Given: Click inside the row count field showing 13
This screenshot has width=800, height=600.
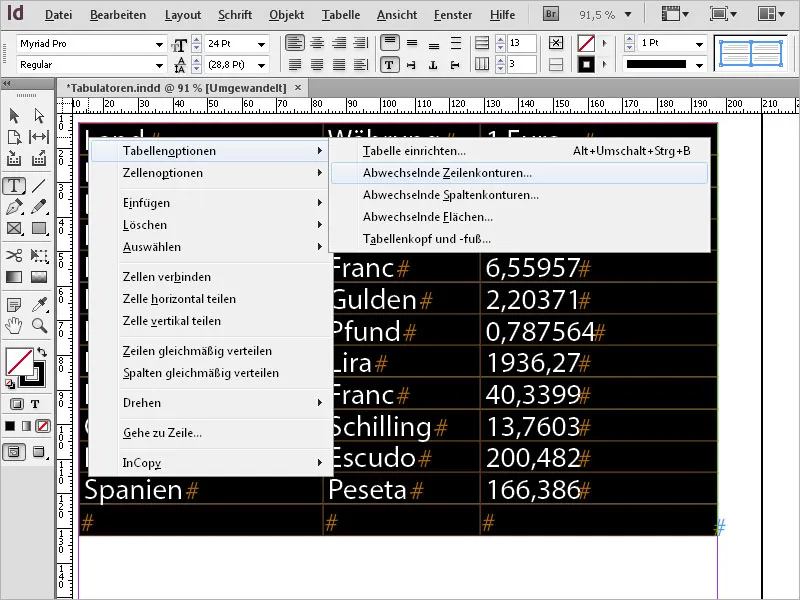Looking at the screenshot, I should click(x=522, y=44).
